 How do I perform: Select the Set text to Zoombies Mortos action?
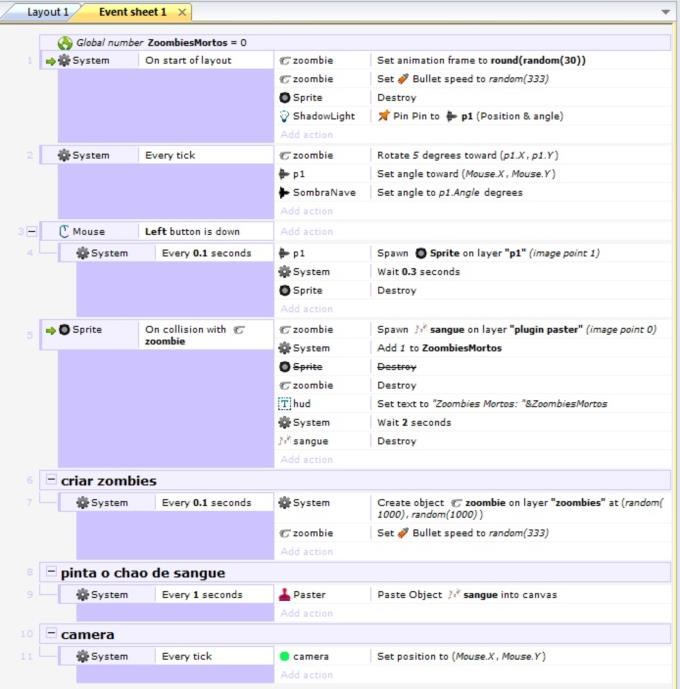coord(492,403)
